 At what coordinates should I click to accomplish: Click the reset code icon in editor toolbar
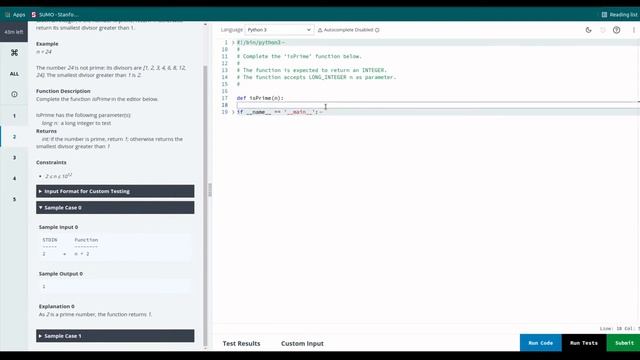(602, 30)
